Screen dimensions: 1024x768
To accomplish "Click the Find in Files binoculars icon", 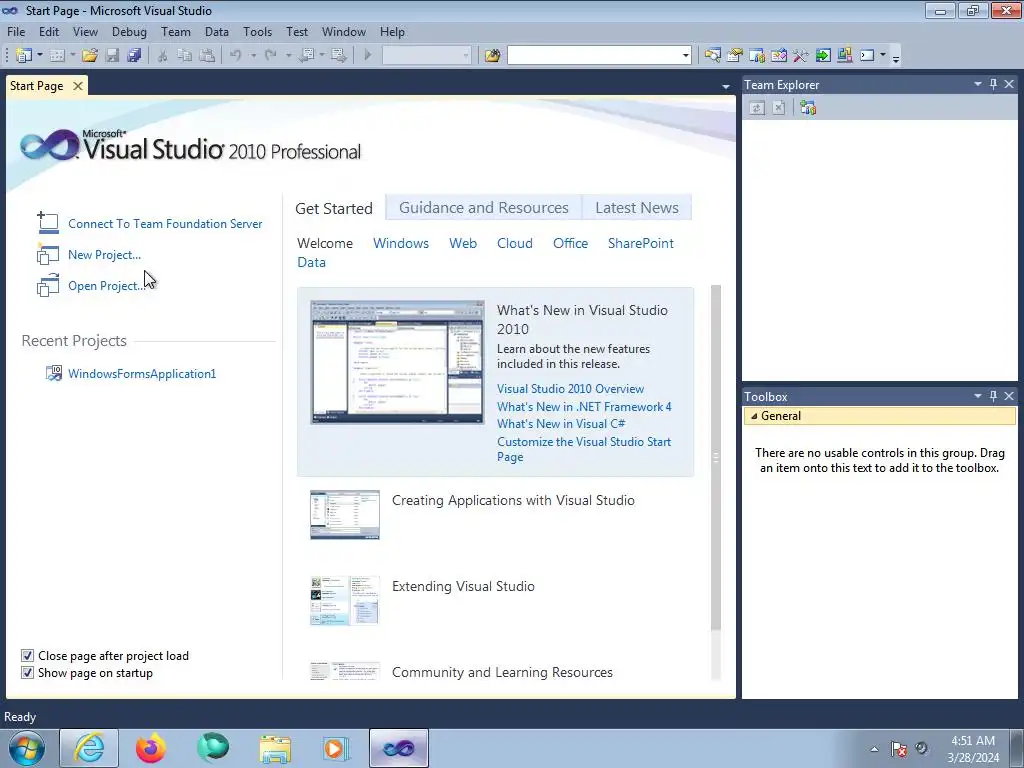I will pos(492,56).
